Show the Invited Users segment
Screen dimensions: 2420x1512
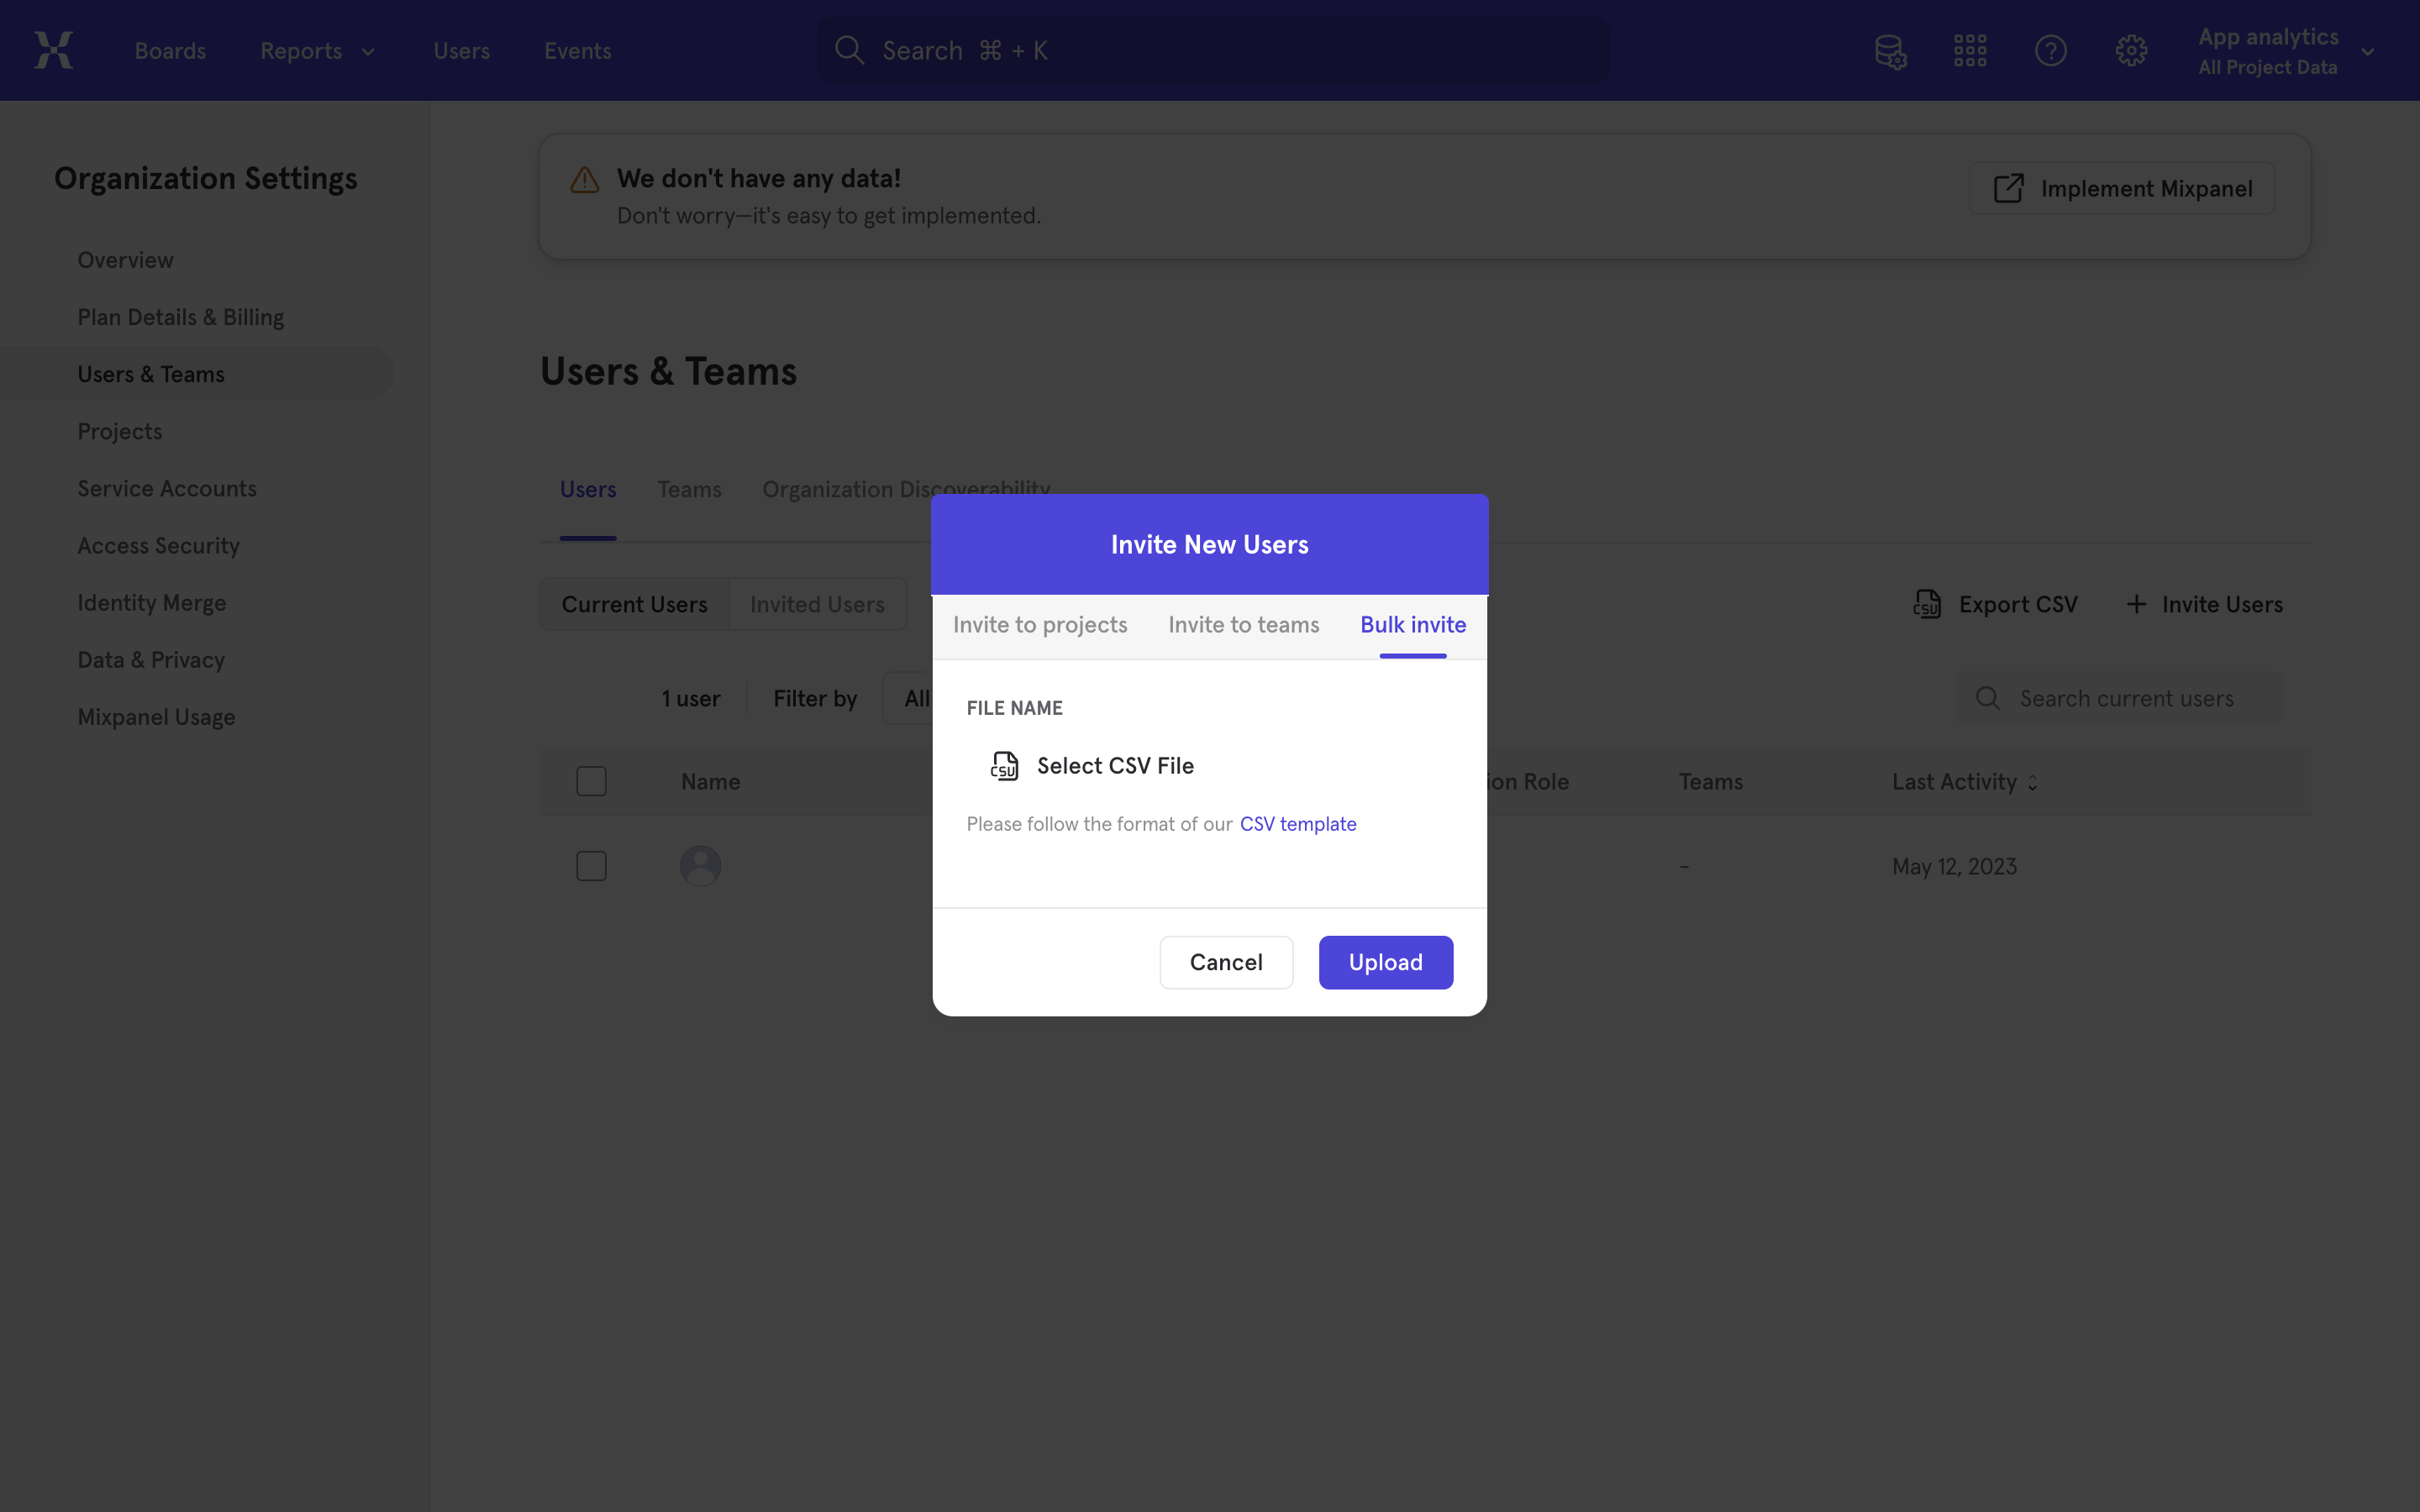coord(817,604)
